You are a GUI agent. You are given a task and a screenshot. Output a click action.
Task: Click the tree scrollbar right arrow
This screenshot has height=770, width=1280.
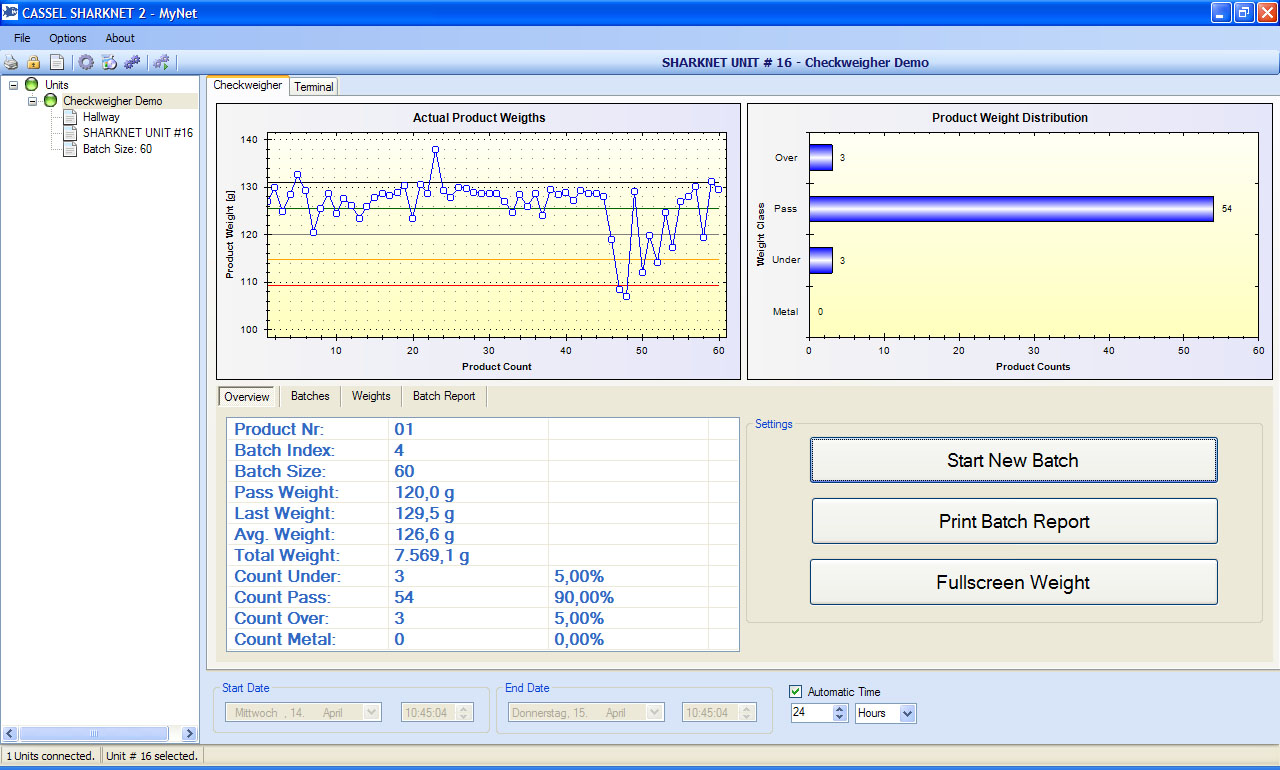(188, 733)
